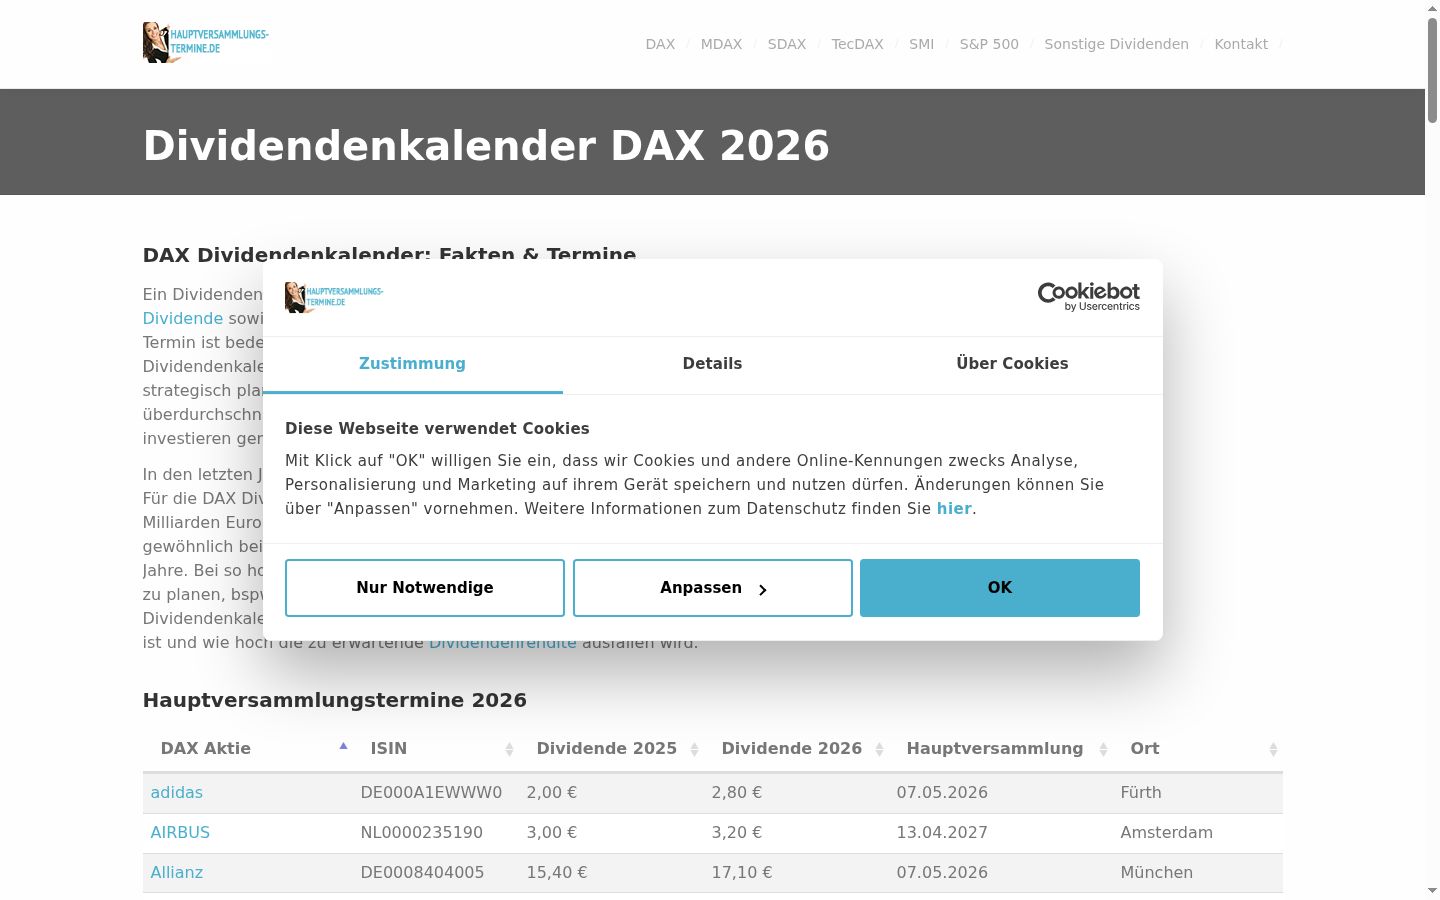1440x900 pixels.
Task: Click adidas Dividende 2026 value 2,80 €
Action: [x=737, y=792]
